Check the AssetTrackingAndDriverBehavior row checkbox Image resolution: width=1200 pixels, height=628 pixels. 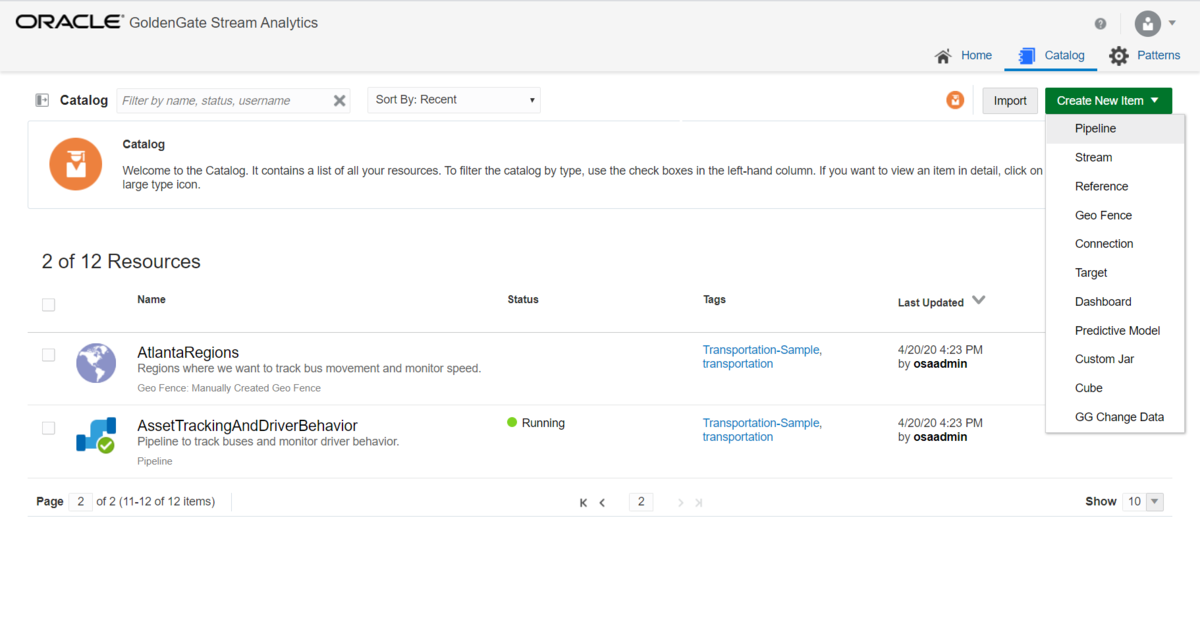(x=48, y=428)
